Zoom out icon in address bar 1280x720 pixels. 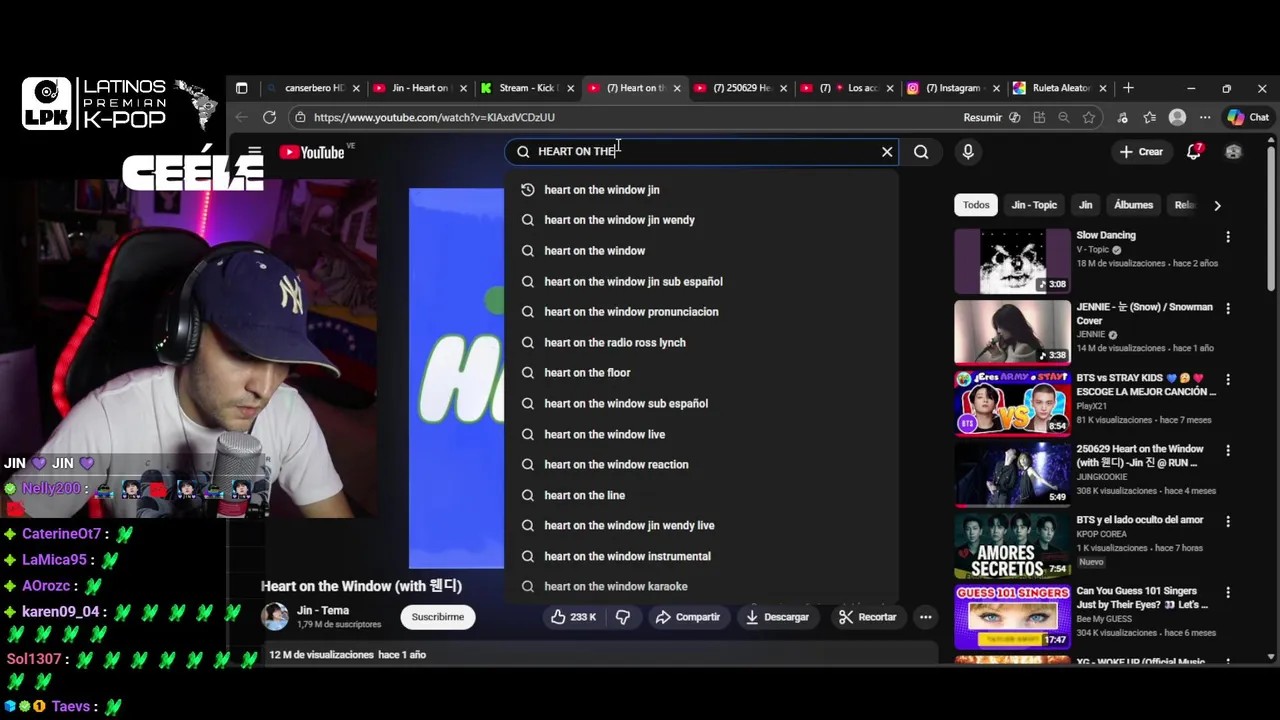click(1063, 117)
